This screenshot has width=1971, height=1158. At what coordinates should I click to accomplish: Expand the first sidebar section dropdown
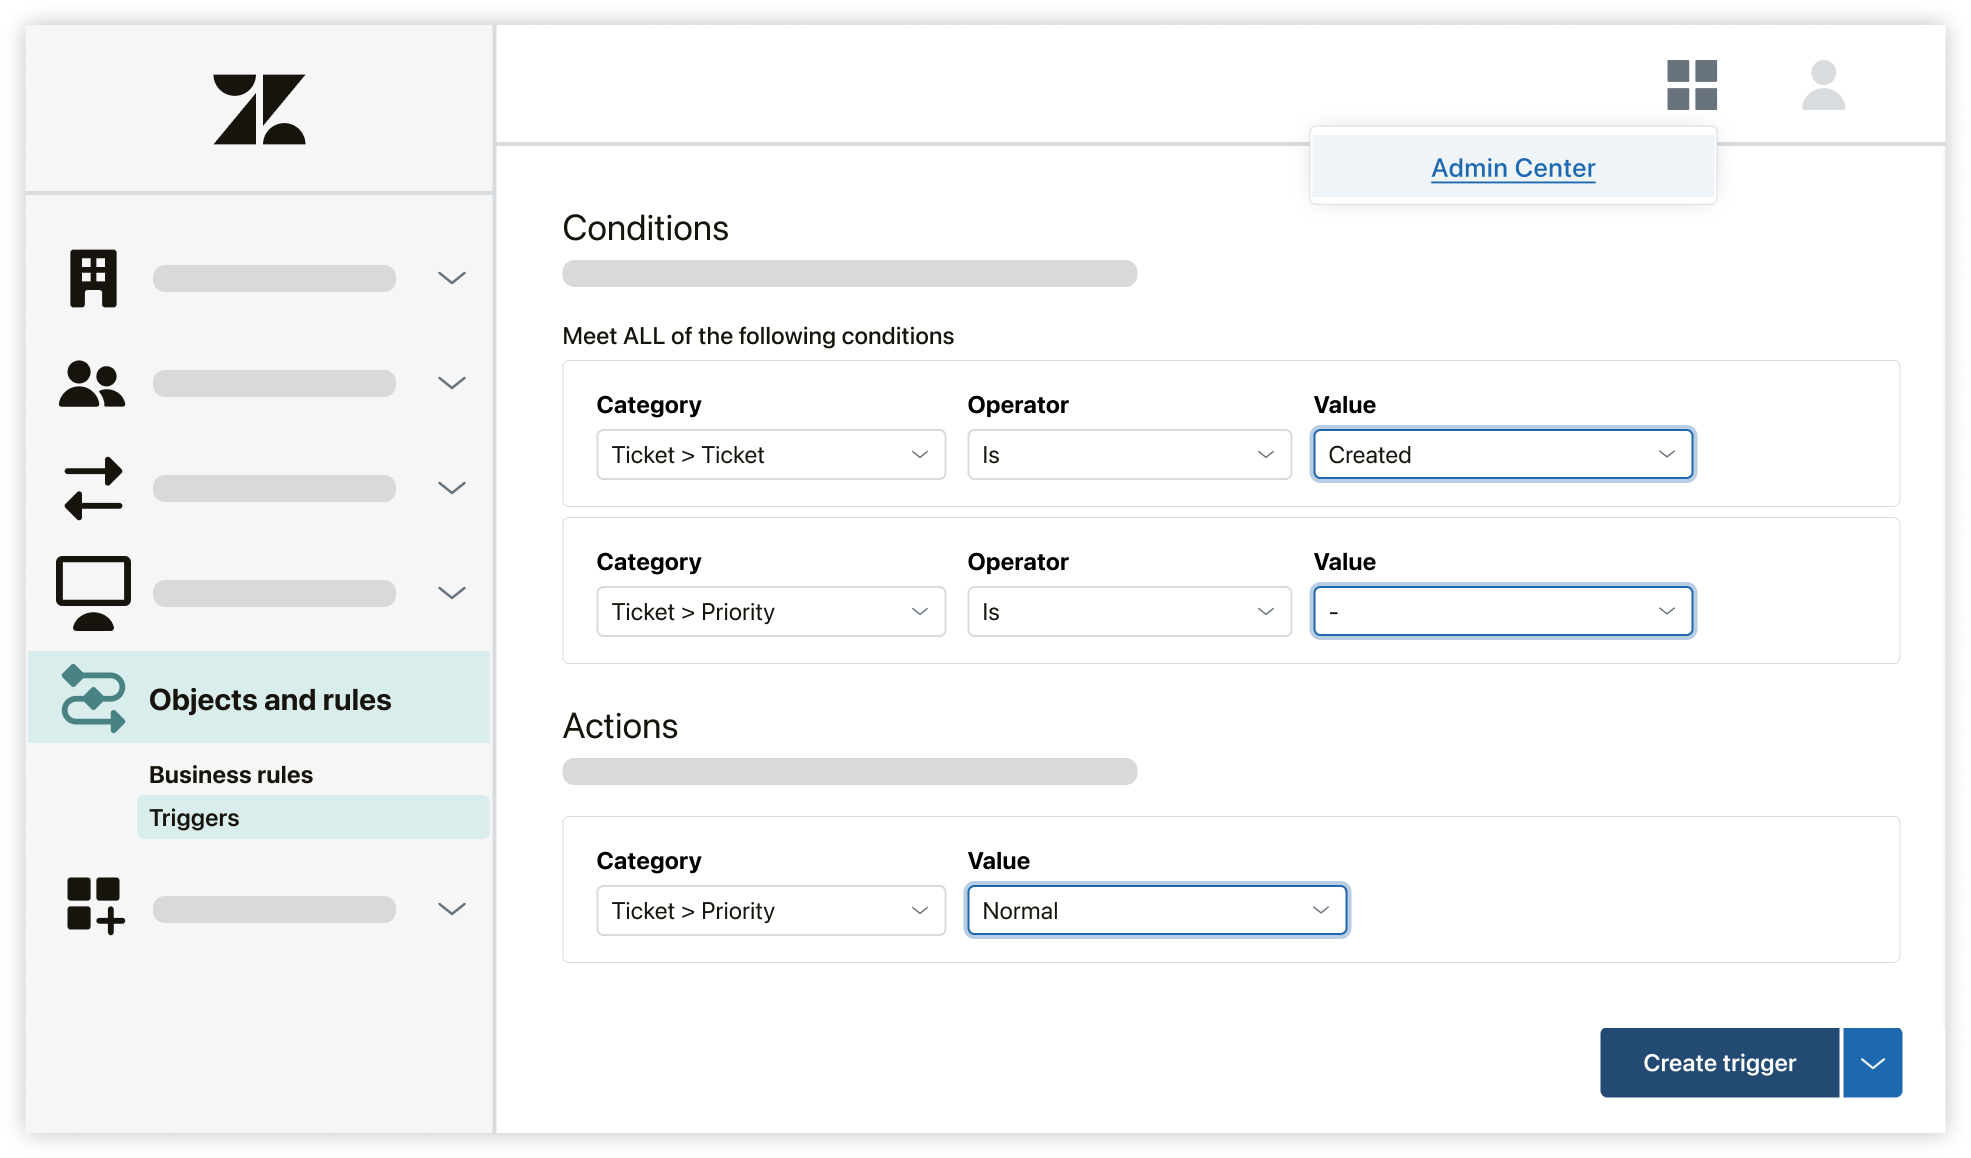pos(451,277)
